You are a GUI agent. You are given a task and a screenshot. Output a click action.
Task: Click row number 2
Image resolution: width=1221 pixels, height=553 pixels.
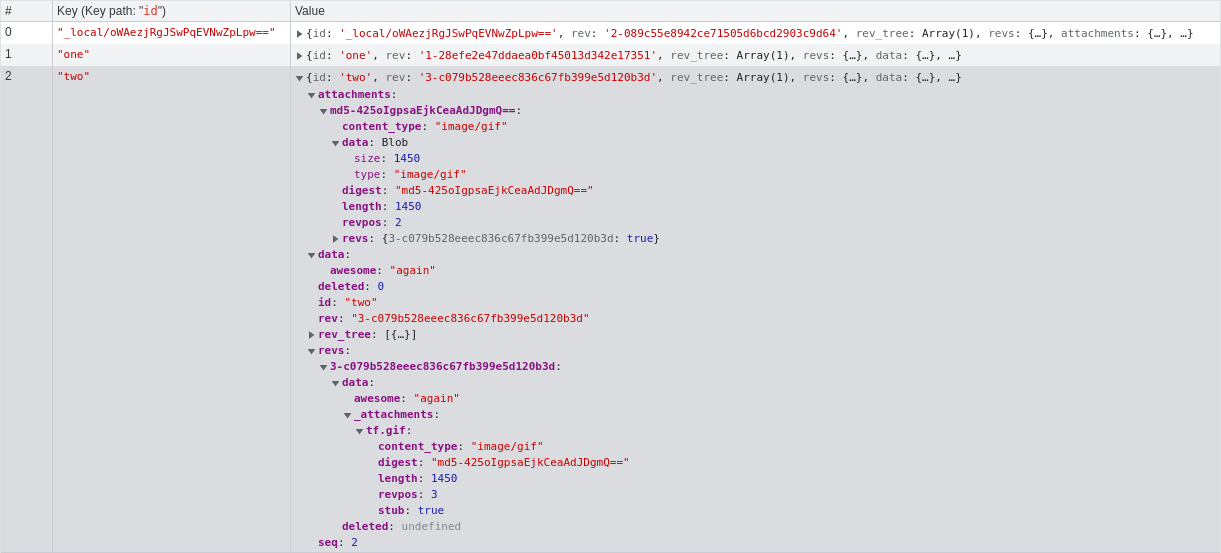[26, 309]
